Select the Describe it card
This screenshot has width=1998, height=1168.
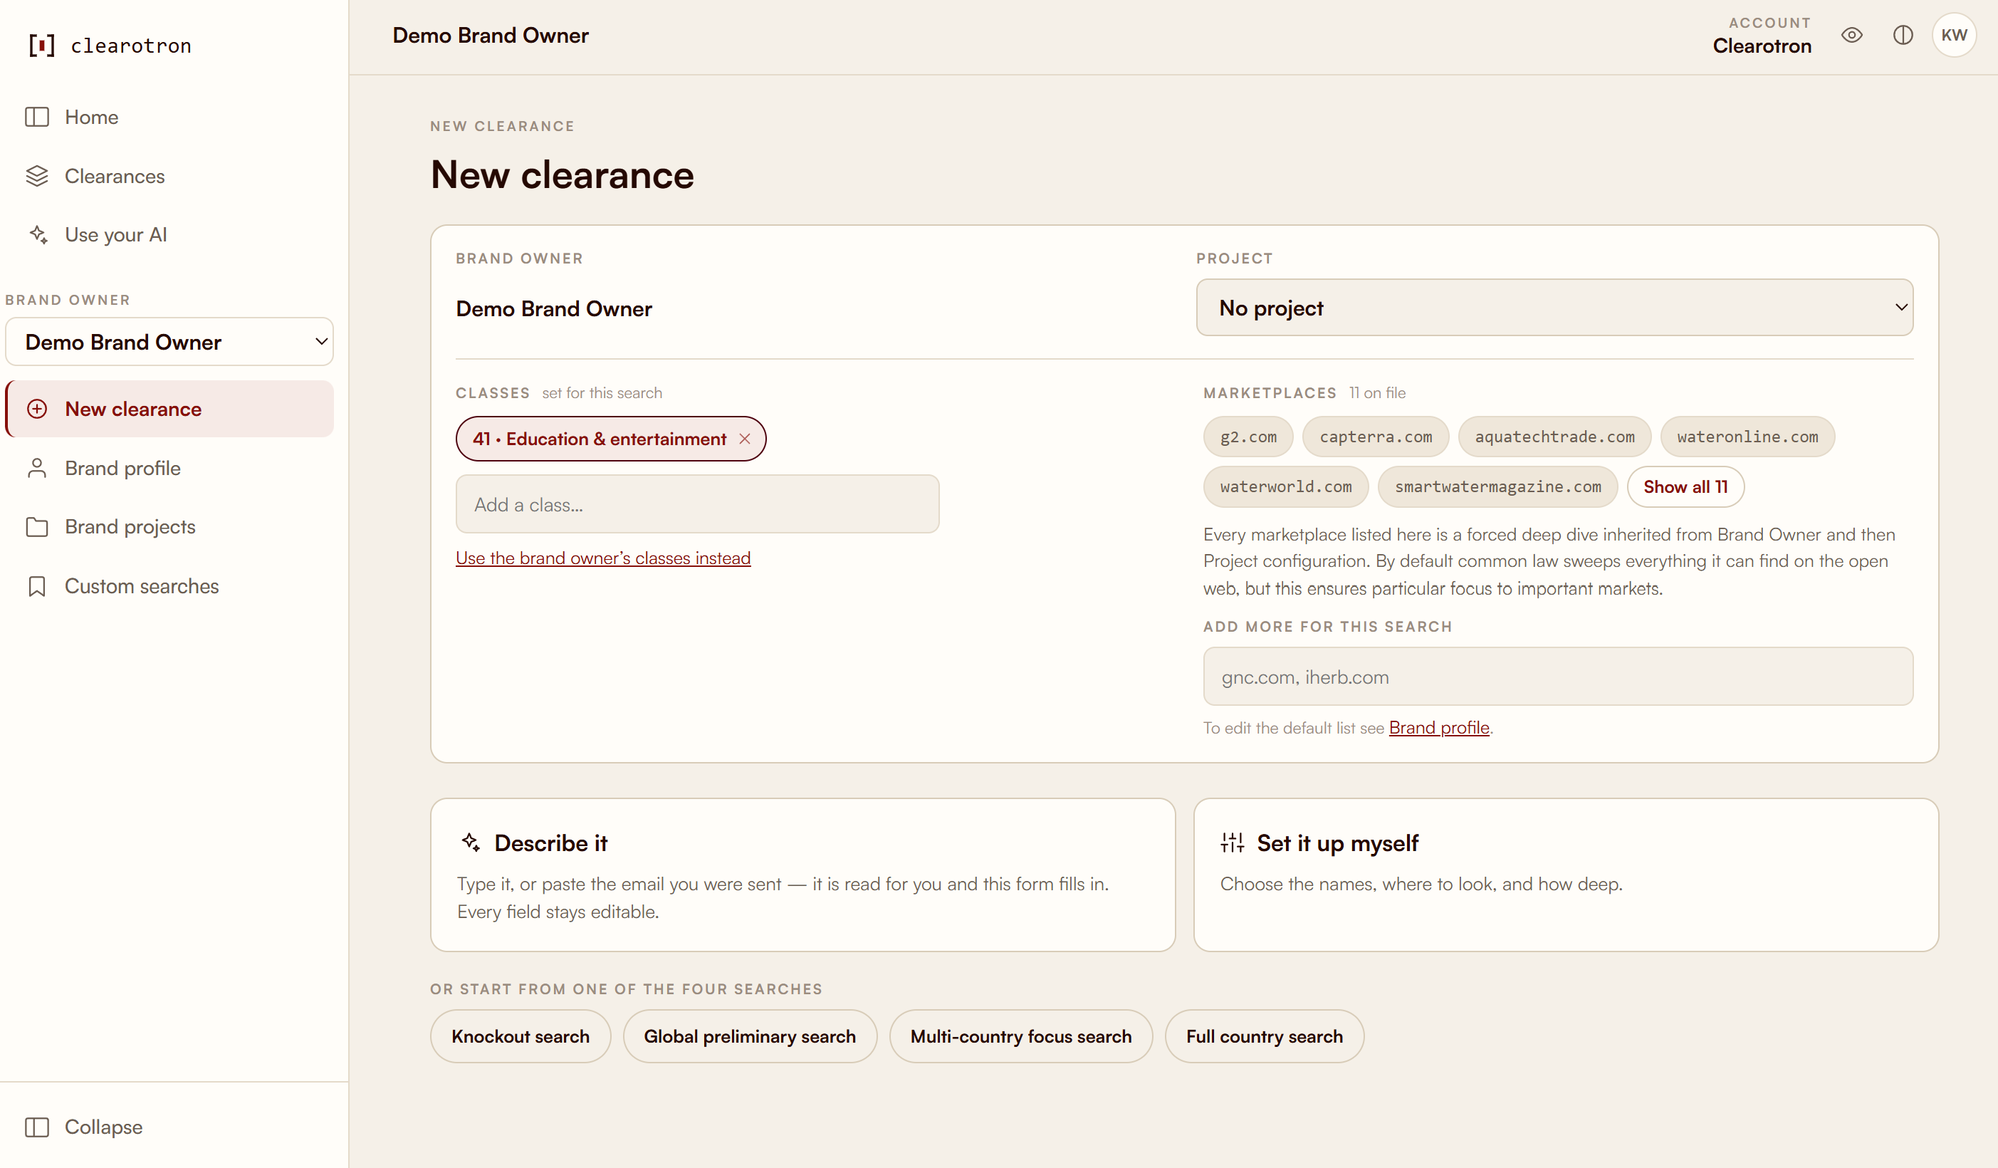[x=803, y=874]
